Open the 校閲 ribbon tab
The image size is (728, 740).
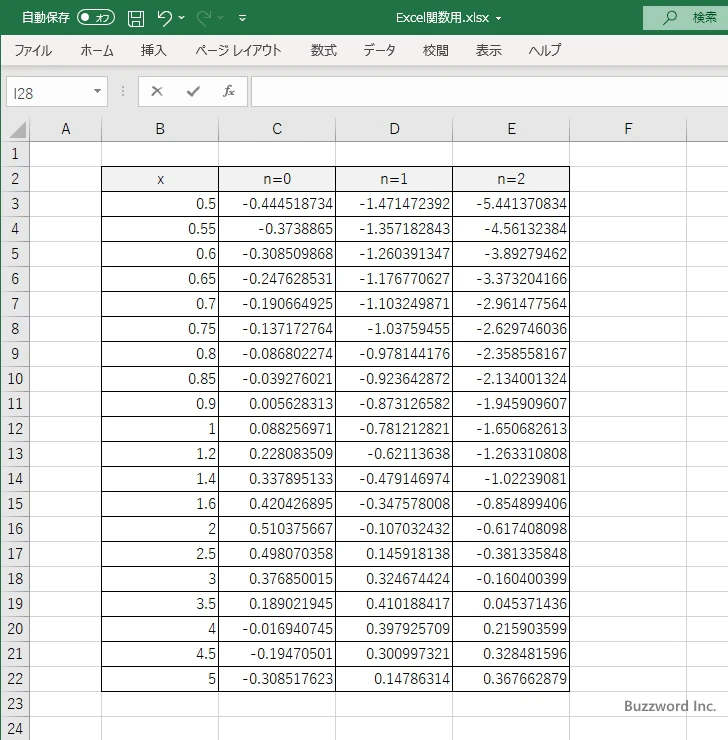coord(435,50)
